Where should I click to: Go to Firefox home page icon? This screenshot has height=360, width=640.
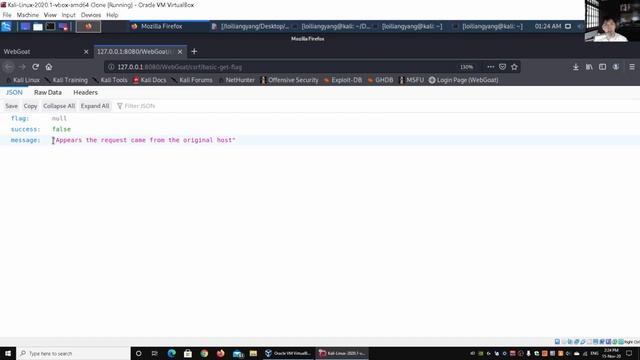49,67
